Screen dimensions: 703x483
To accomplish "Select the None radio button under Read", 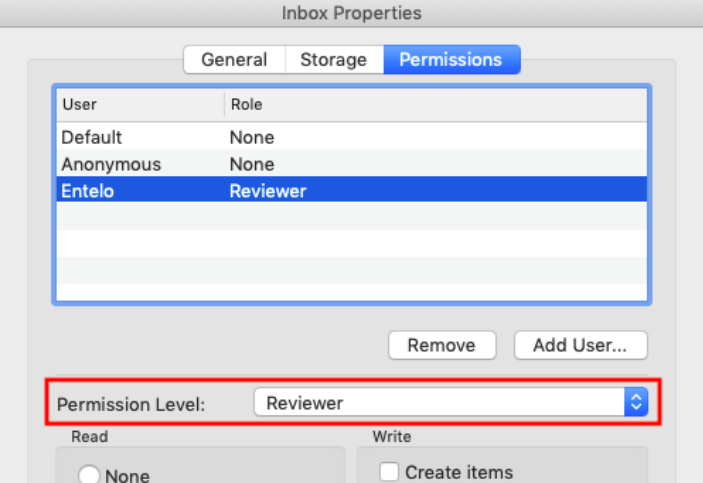I will [x=89, y=474].
